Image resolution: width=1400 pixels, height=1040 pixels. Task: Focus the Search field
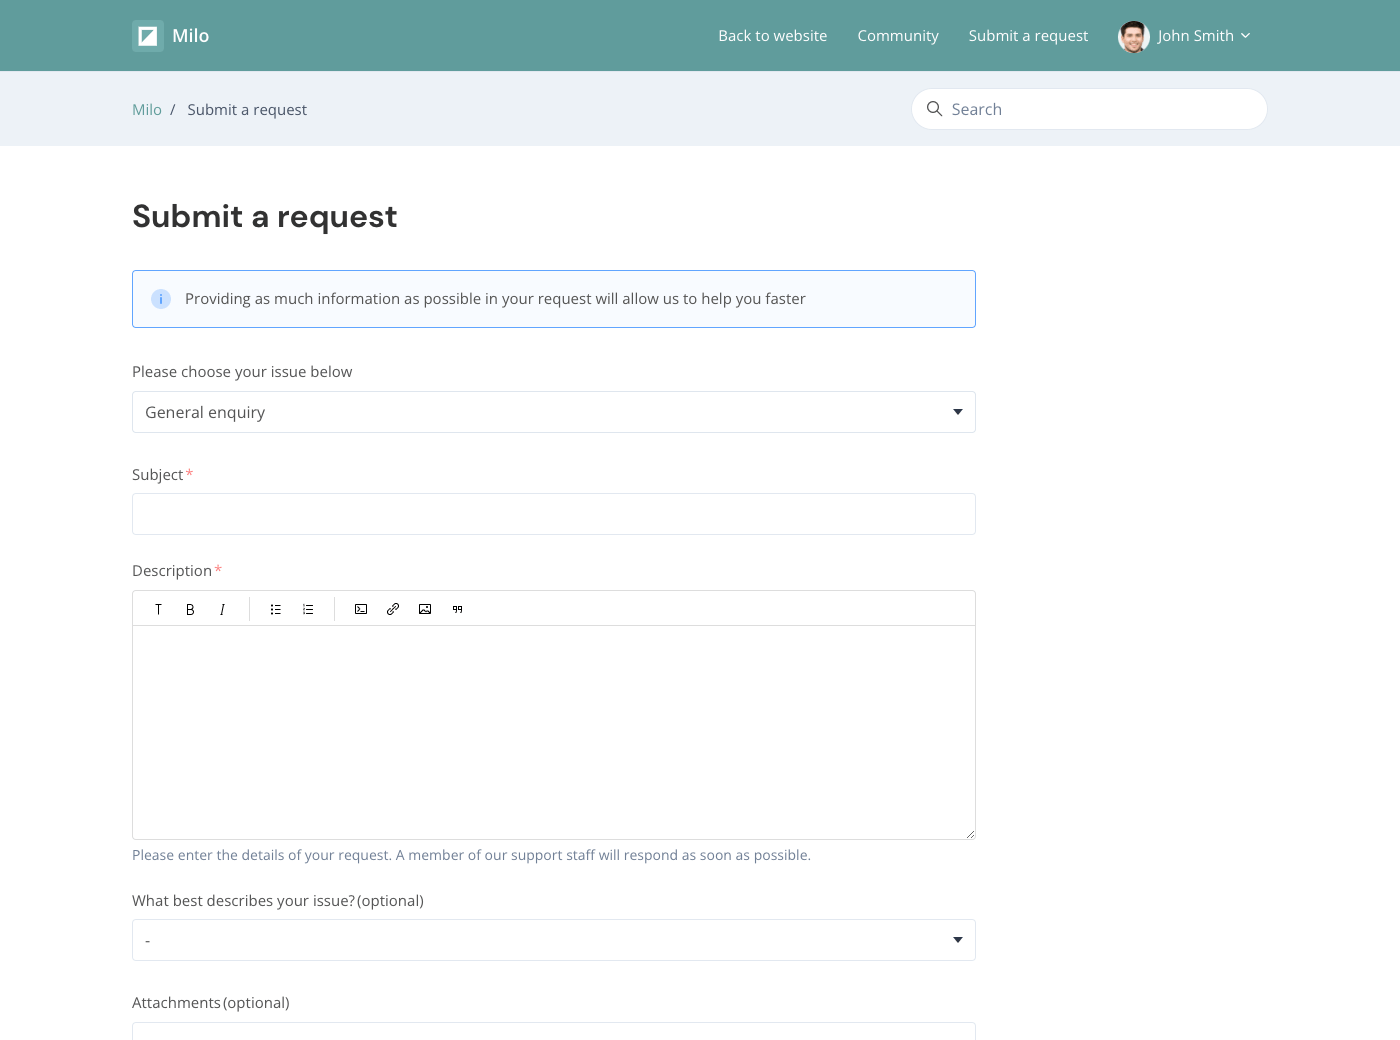[1100, 109]
